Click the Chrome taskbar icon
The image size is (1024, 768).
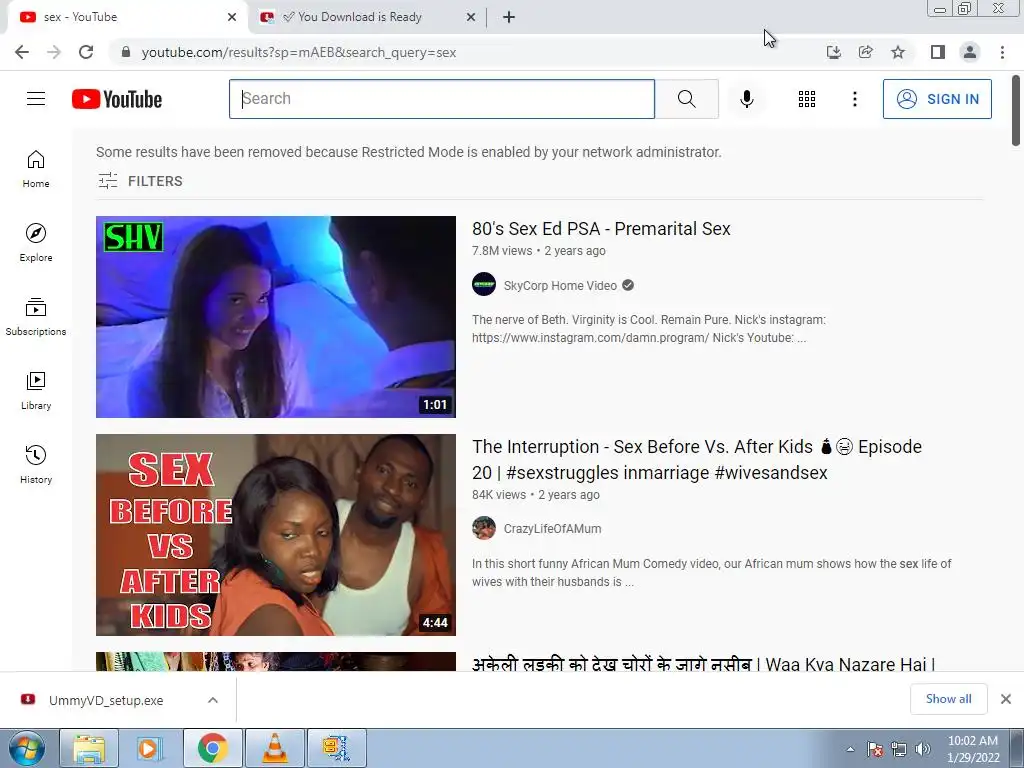[x=212, y=748]
